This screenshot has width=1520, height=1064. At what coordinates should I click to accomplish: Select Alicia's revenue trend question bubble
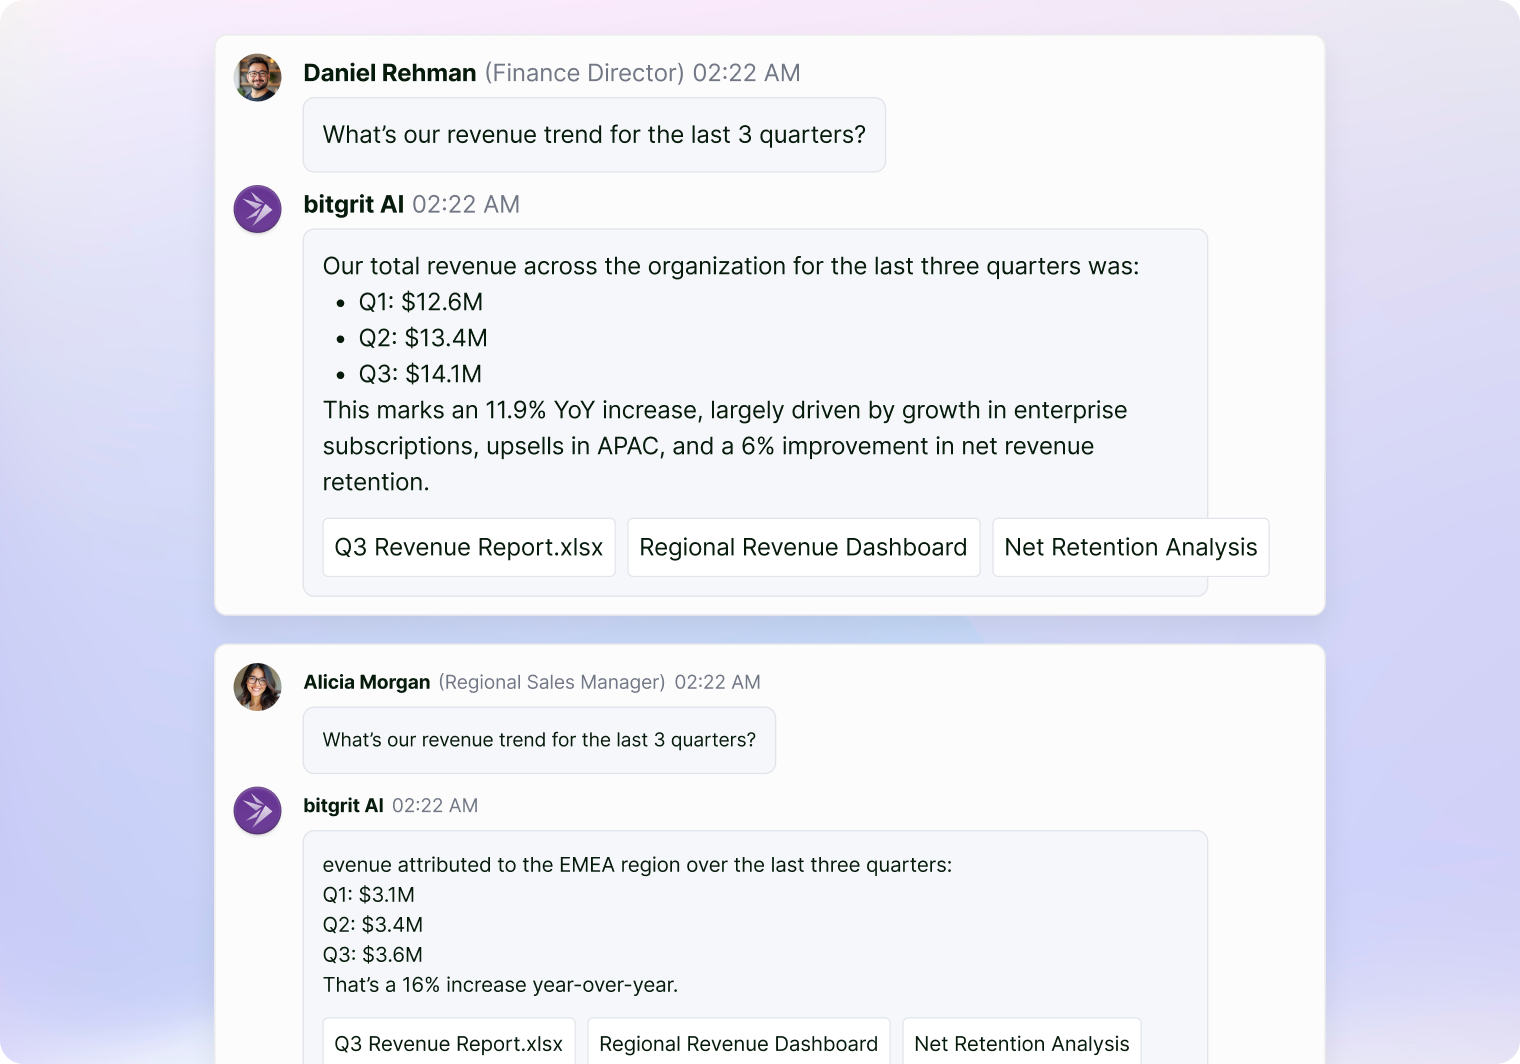tap(539, 740)
